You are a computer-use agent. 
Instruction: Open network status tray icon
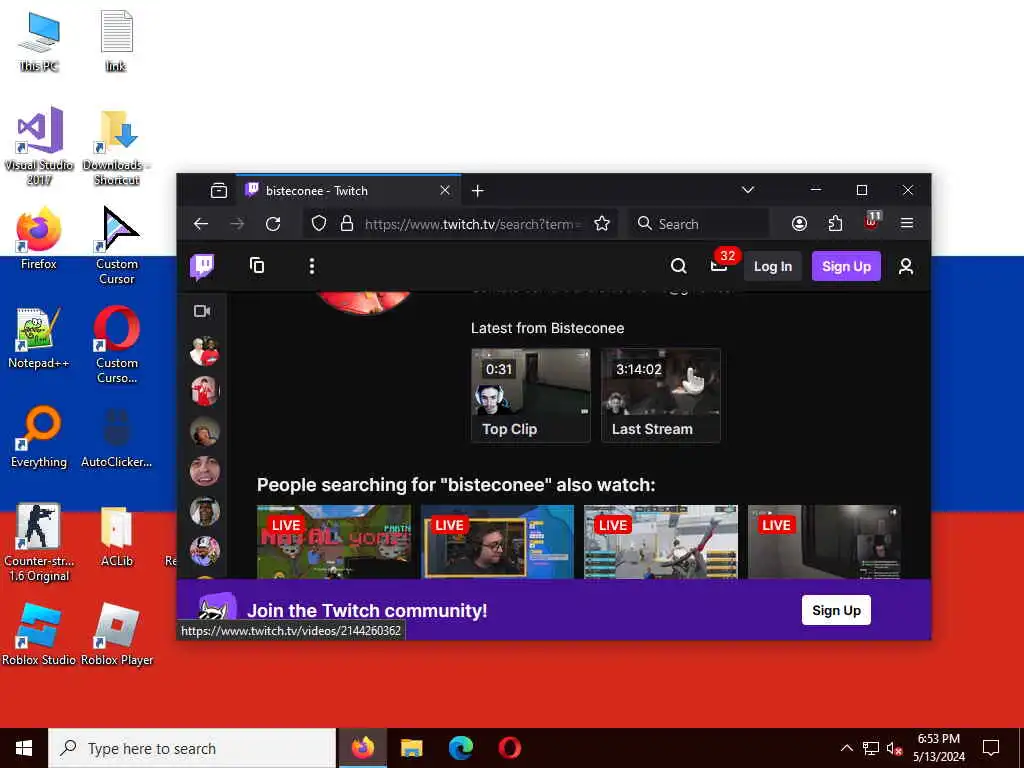tap(871, 748)
